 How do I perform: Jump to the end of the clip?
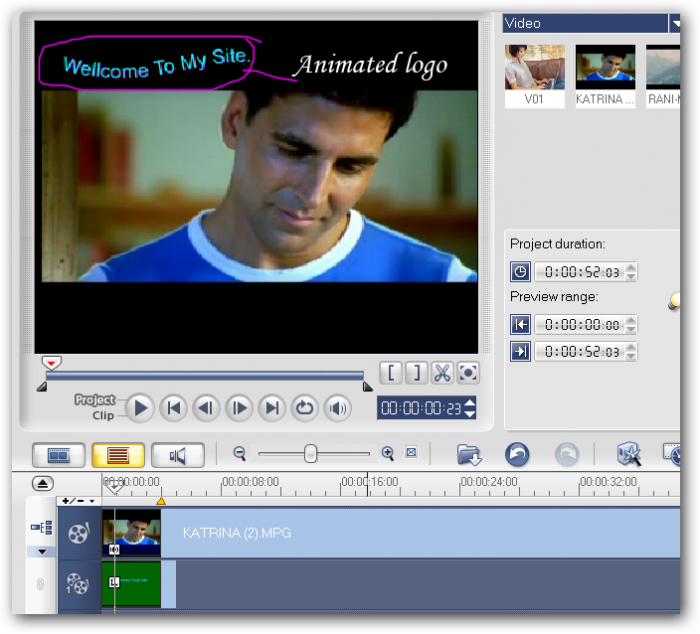tap(272, 408)
